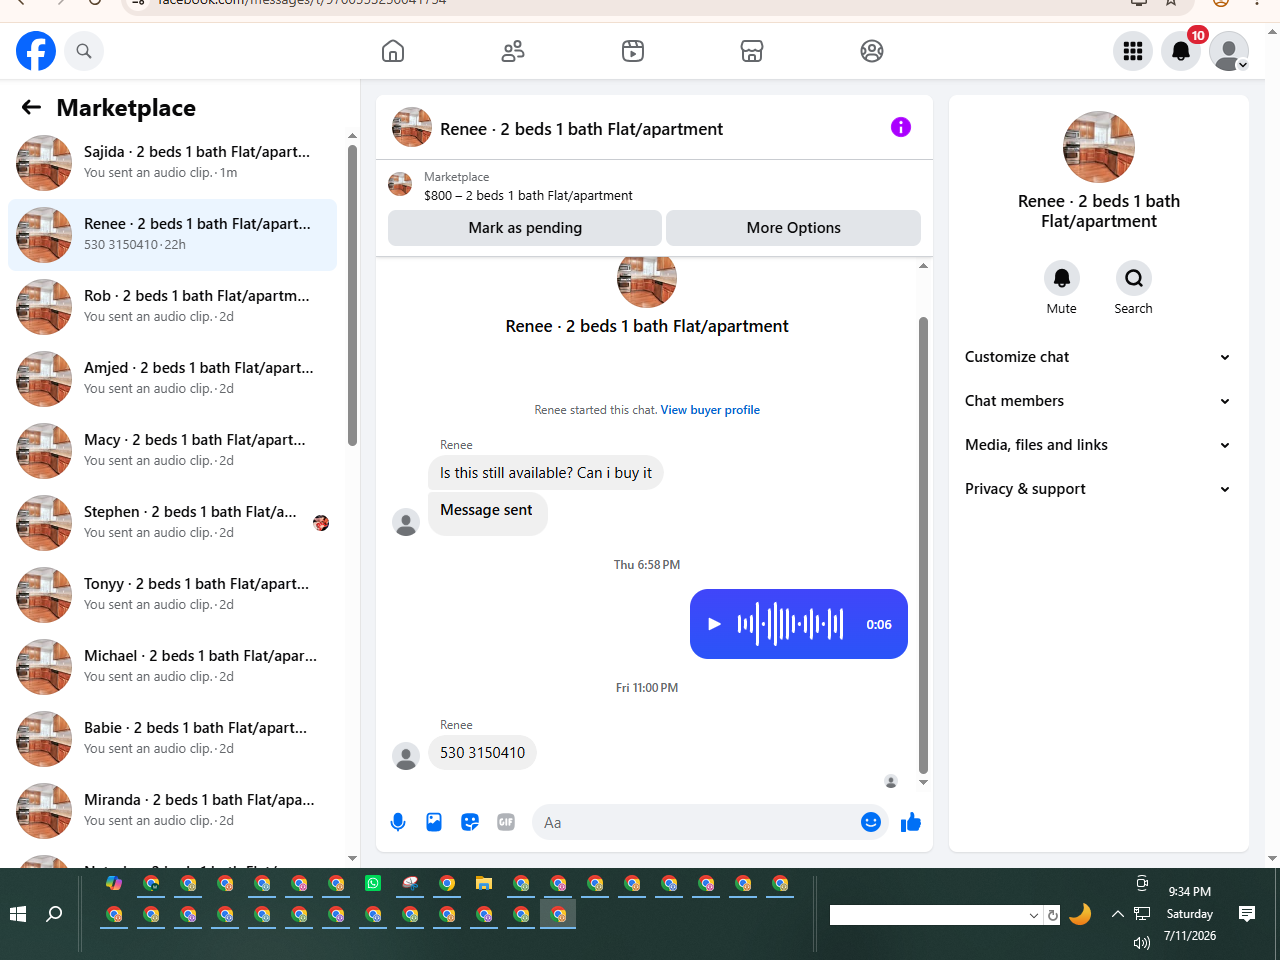Expand Media, files and links section

click(x=1098, y=445)
